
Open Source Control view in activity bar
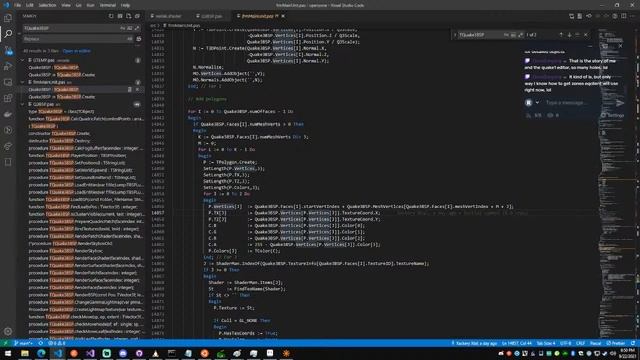pyautogui.click(x=8, y=50)
